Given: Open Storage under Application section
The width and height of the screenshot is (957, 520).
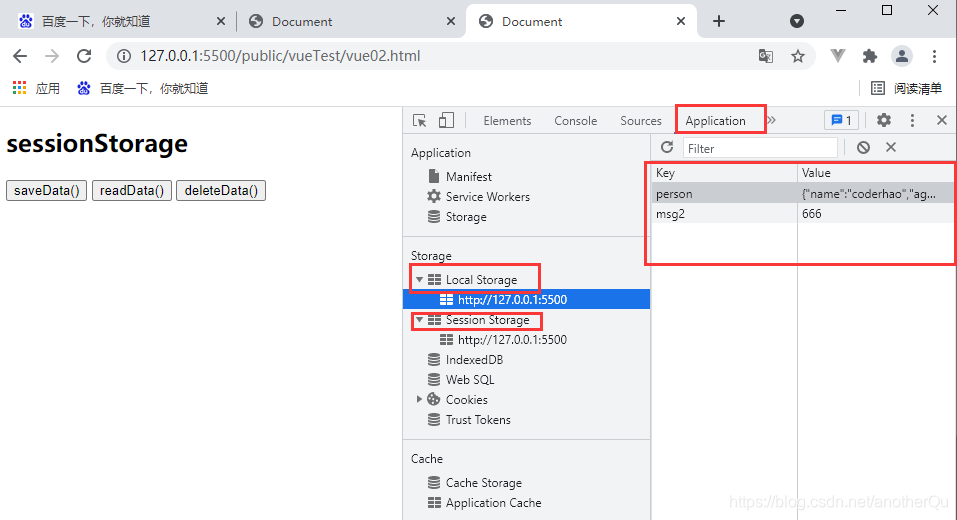Looking at the screenshot, I should [466, 217].
